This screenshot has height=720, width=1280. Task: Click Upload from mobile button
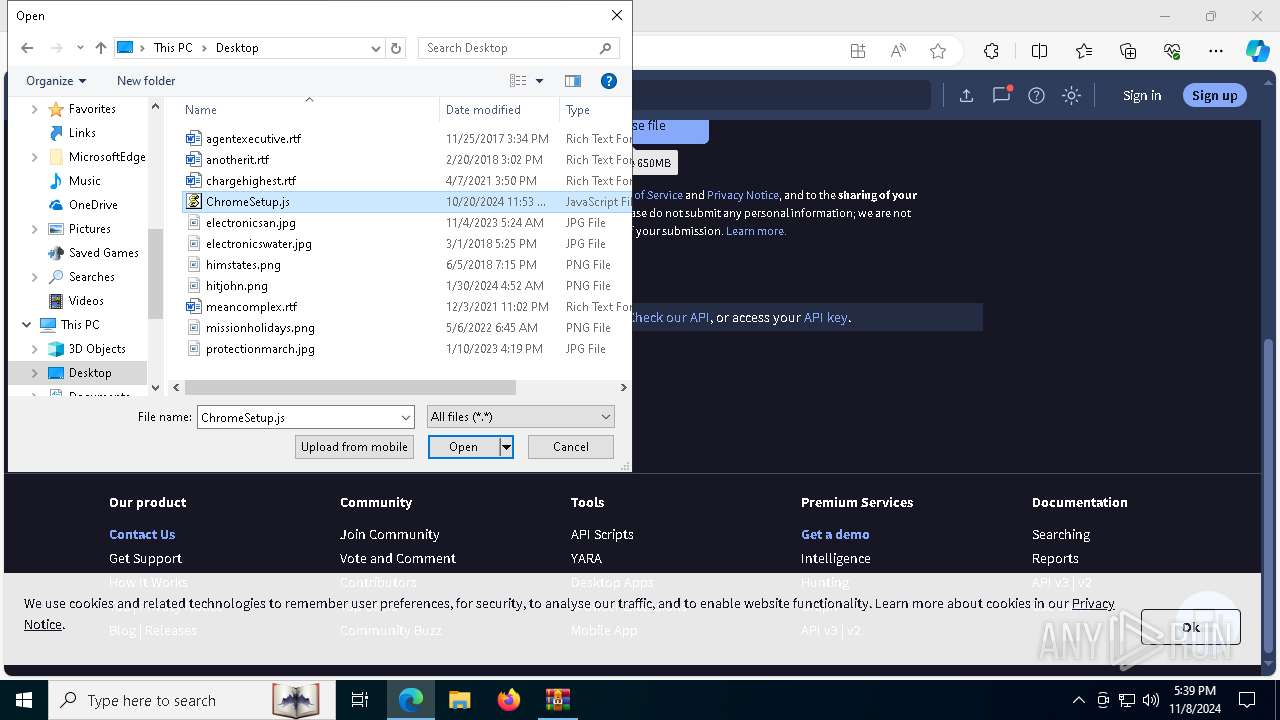(x=354, y=447)
